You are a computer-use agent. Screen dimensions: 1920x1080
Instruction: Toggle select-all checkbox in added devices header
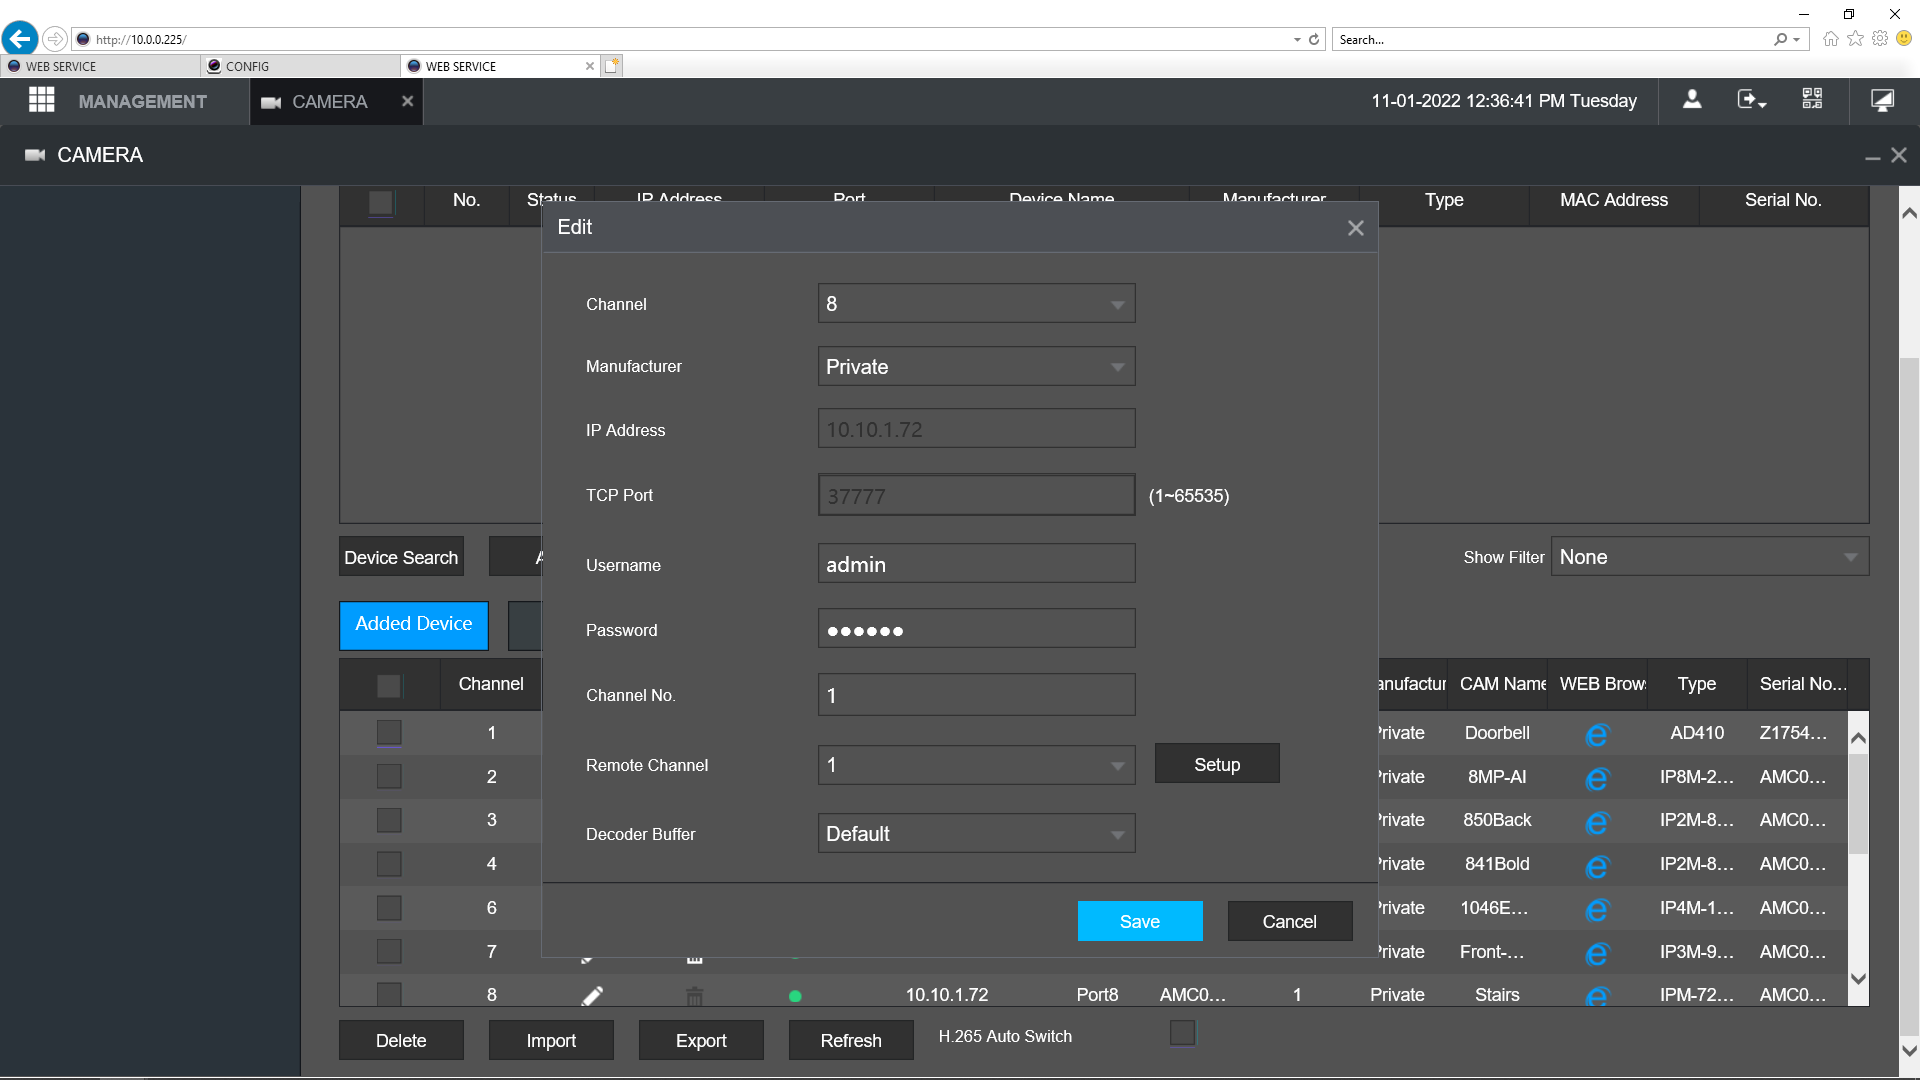pos(389,686)
